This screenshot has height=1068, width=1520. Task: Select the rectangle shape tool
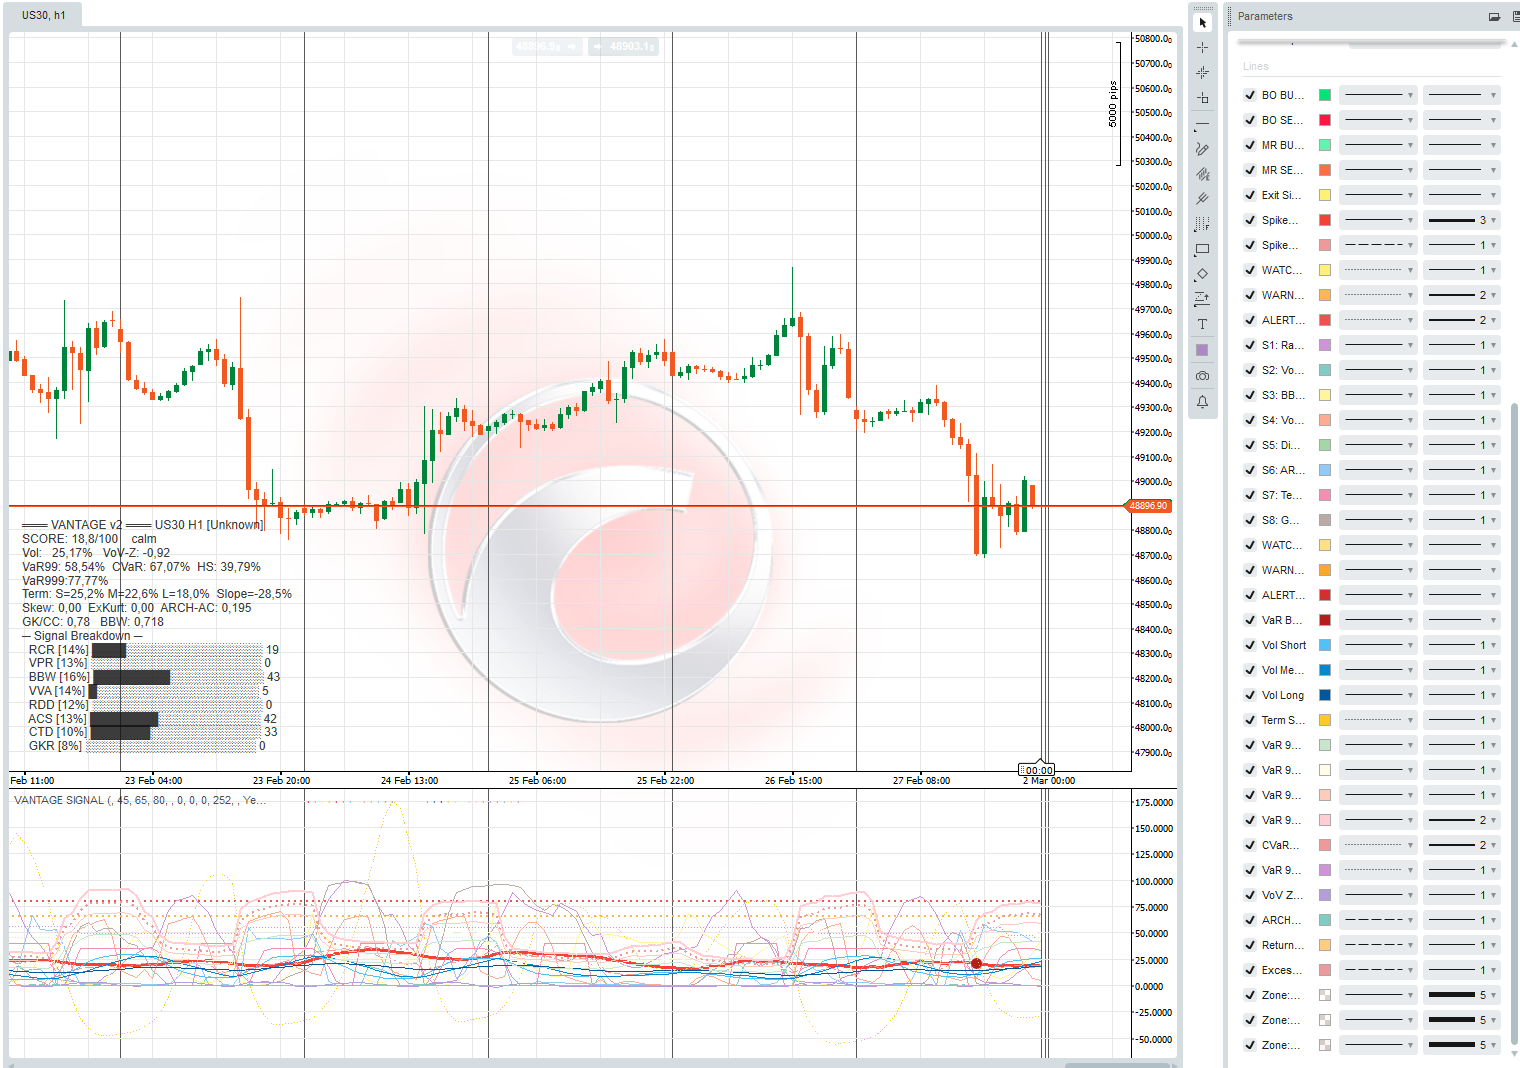1202,249
